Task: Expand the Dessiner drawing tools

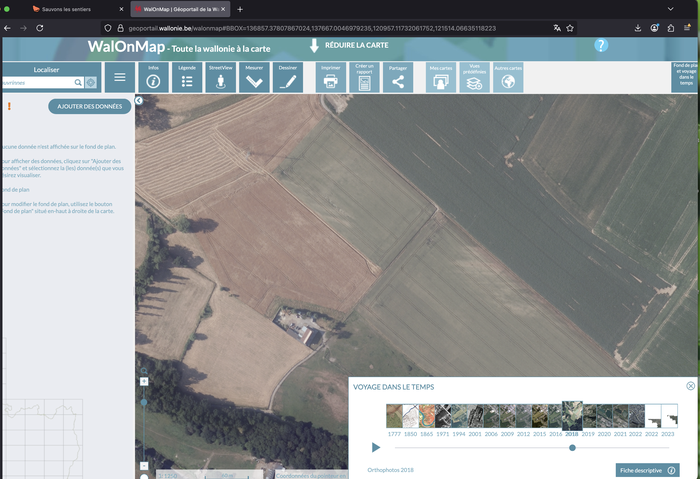Action: tap(288, 77)
